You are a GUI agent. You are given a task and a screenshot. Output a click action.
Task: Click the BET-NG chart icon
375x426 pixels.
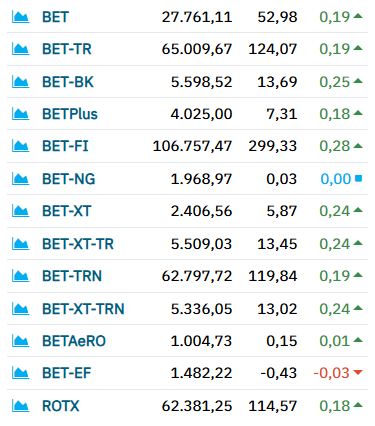[20, 179]
